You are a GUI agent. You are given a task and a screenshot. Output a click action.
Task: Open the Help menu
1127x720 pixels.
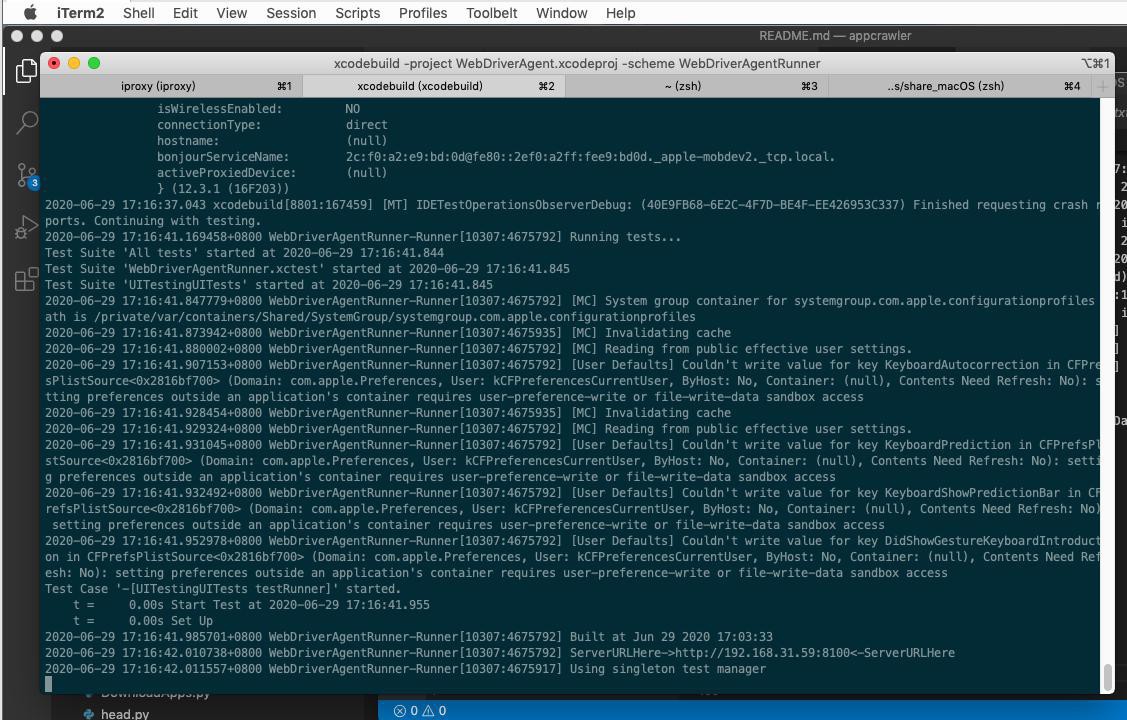tap(620, 13)
